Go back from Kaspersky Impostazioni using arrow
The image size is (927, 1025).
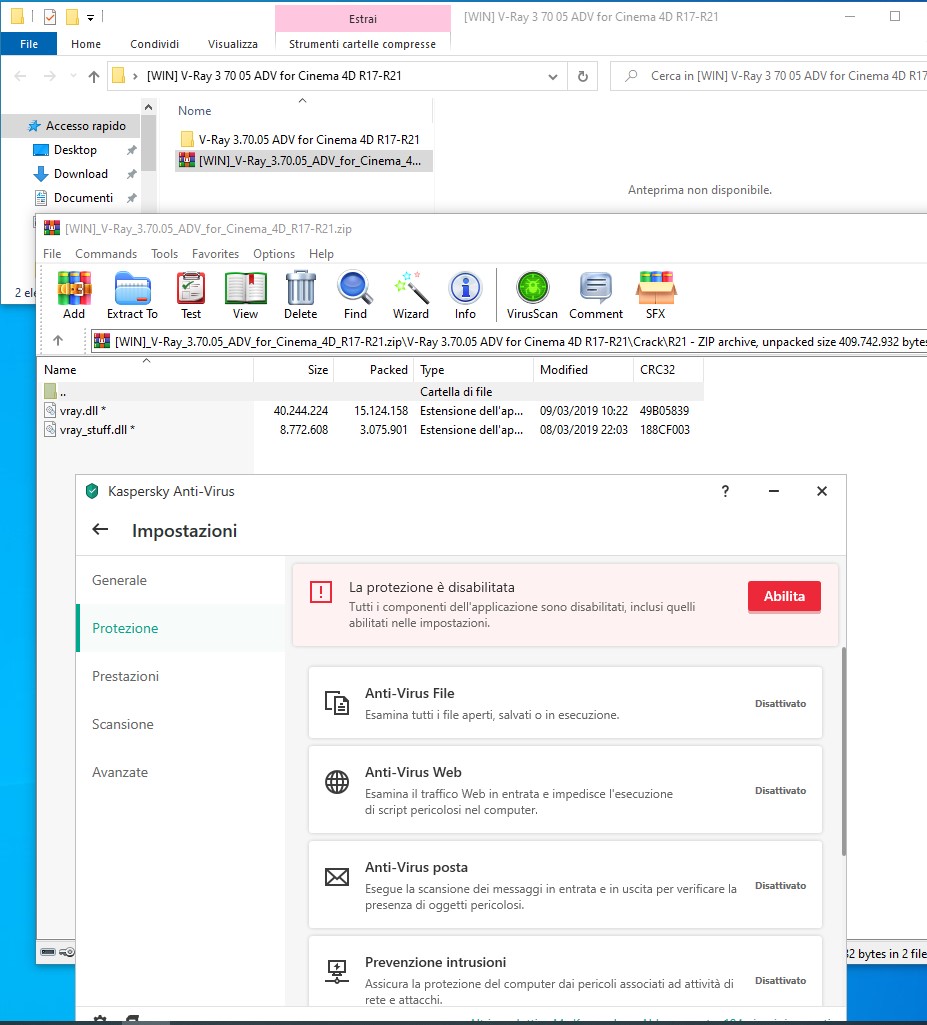pyautogui.click(x=100, y=529)
